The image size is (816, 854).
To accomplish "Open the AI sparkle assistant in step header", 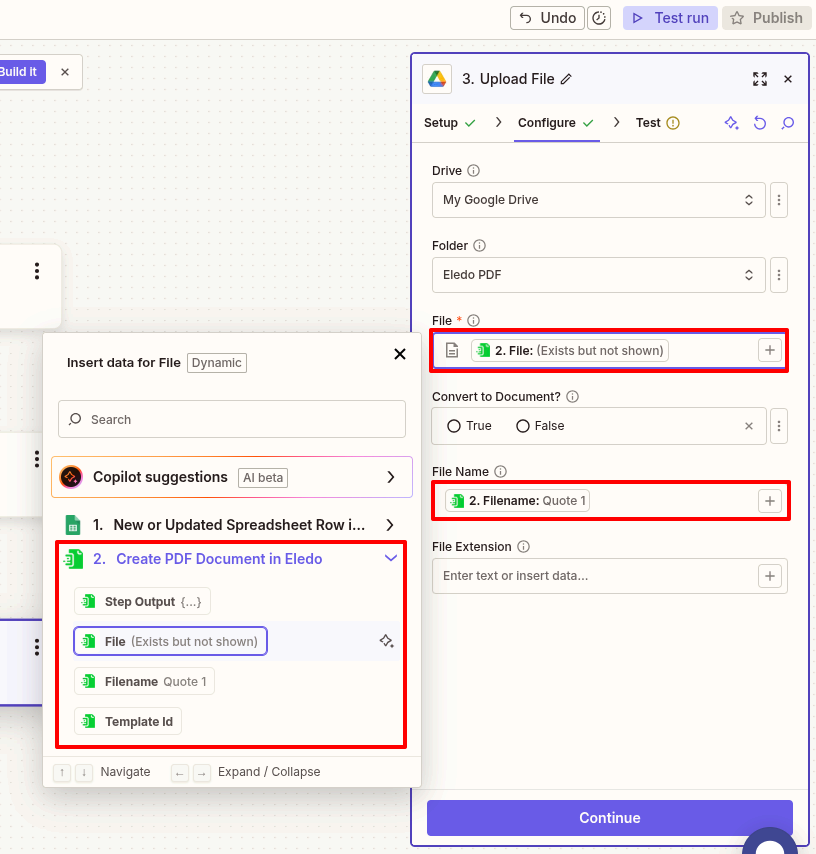I will coord(731,122).
